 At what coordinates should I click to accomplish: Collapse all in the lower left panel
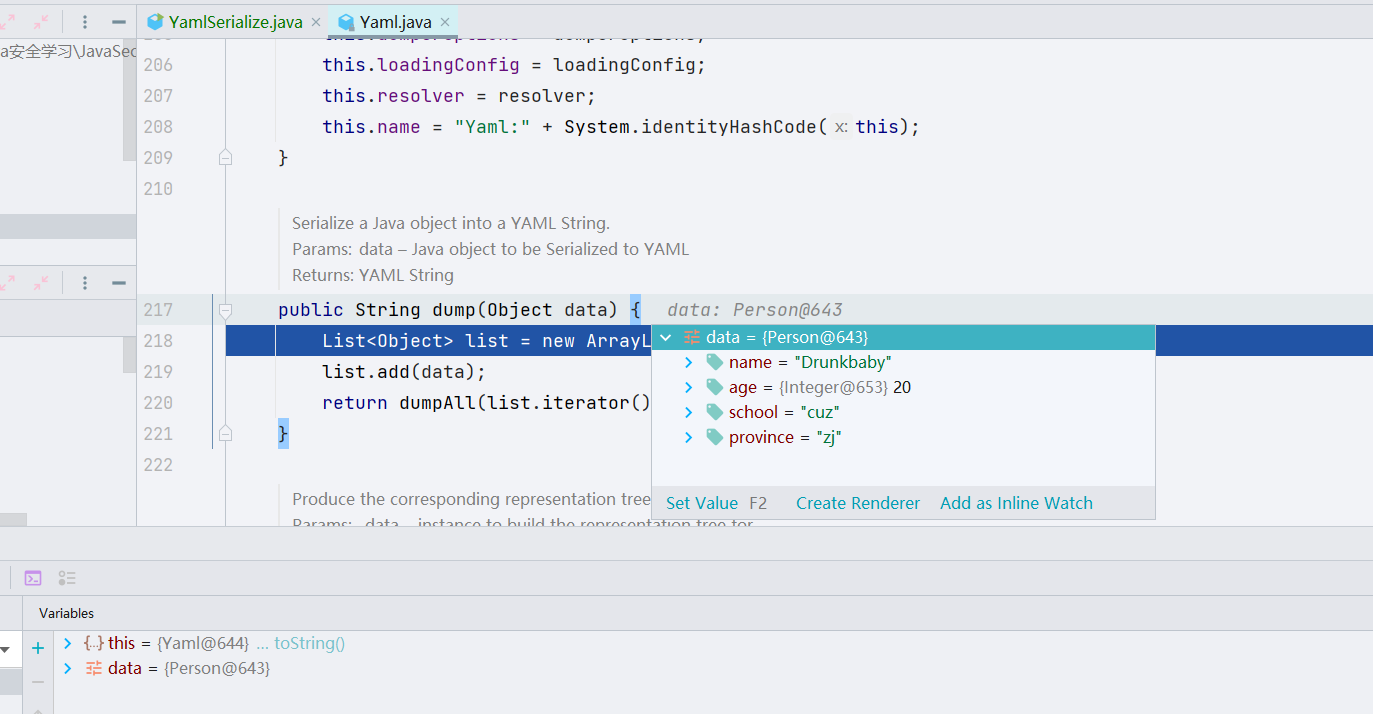(x=40, y=283)
